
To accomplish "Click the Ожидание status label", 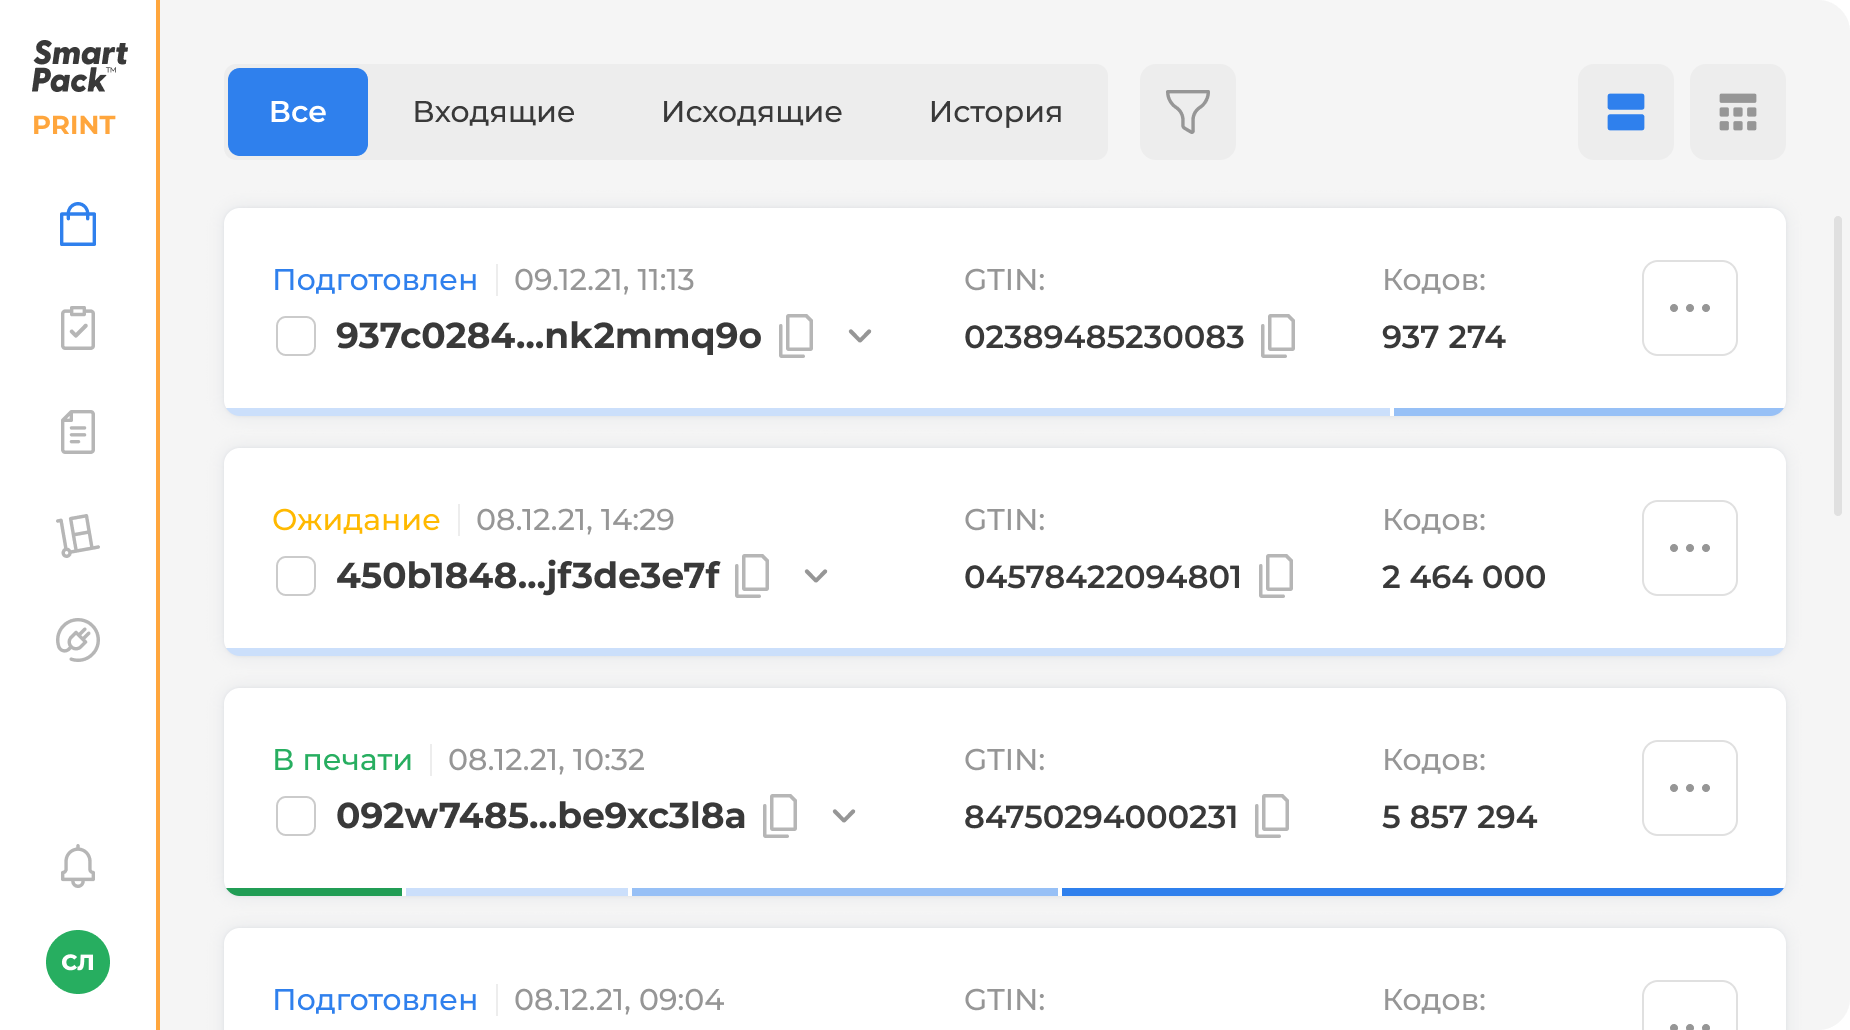I will (356, 520).
